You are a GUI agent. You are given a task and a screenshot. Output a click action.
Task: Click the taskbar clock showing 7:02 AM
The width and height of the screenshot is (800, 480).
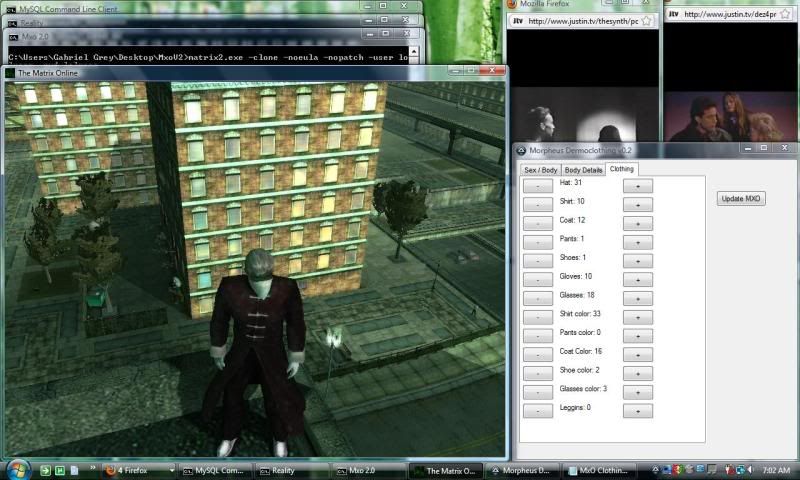[776, 470]
